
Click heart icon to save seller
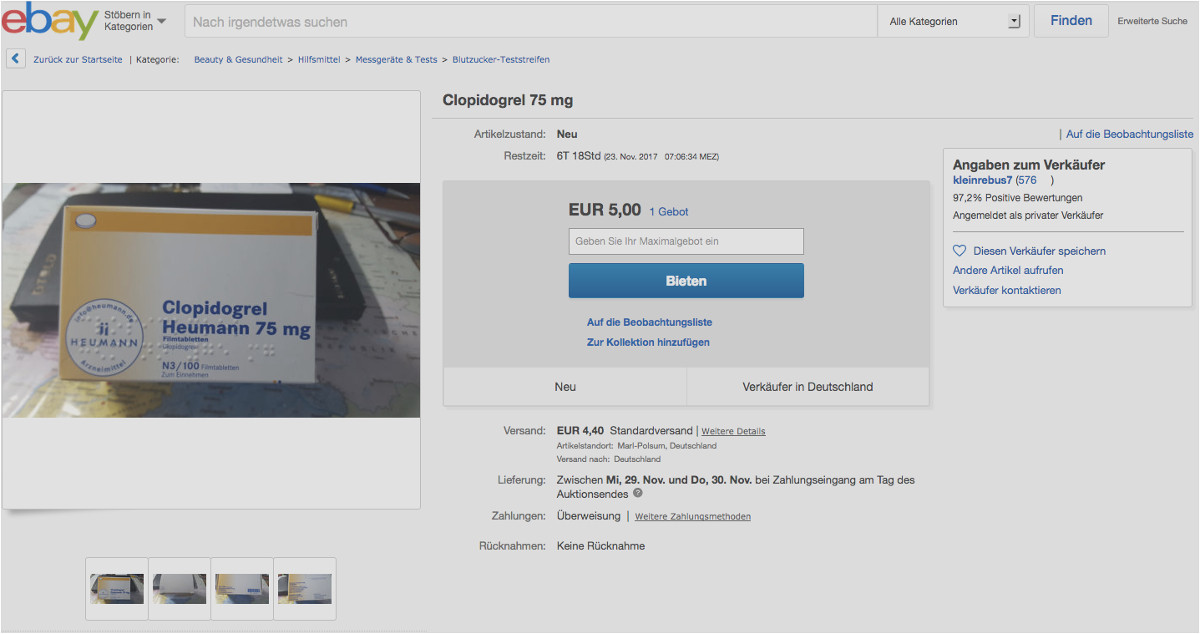pyautogui.click(x=959, y=251)
